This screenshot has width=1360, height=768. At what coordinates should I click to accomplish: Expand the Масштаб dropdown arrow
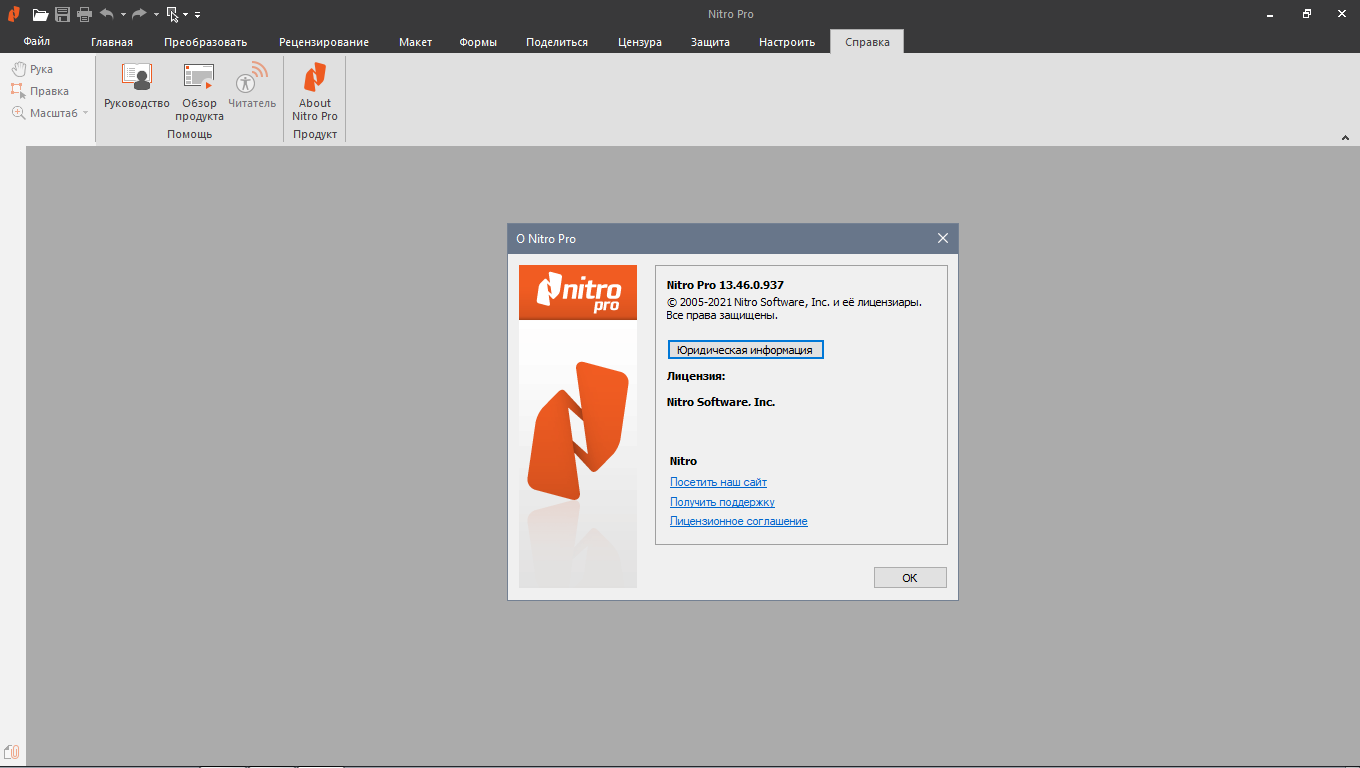tap(85, 113)
